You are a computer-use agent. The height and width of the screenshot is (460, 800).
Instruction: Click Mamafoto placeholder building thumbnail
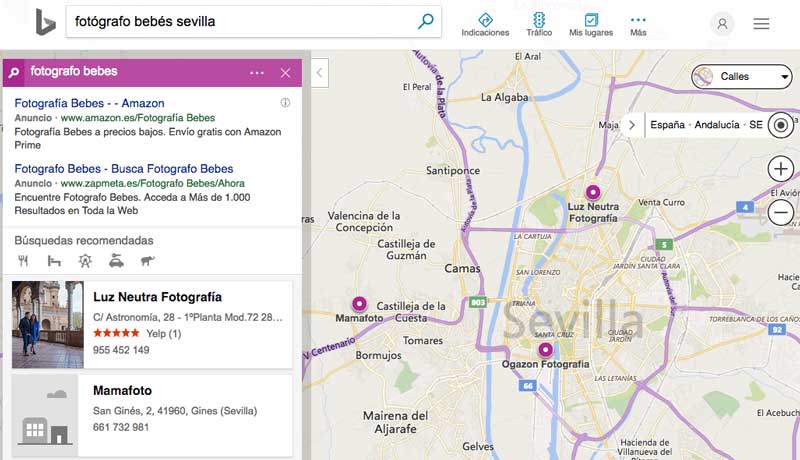pyautogui.click(x=45, y=415)
